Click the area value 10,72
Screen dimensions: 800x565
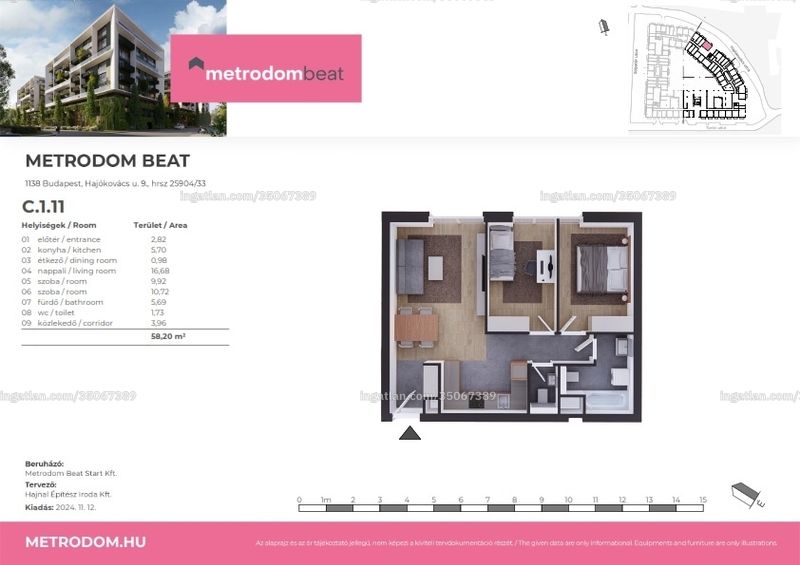point(160,292)
